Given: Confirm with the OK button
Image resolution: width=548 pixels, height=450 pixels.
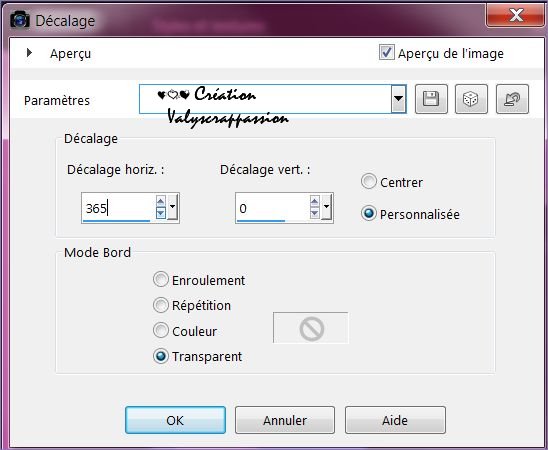Looking at the screenshot, I should (x=175, y=420).
